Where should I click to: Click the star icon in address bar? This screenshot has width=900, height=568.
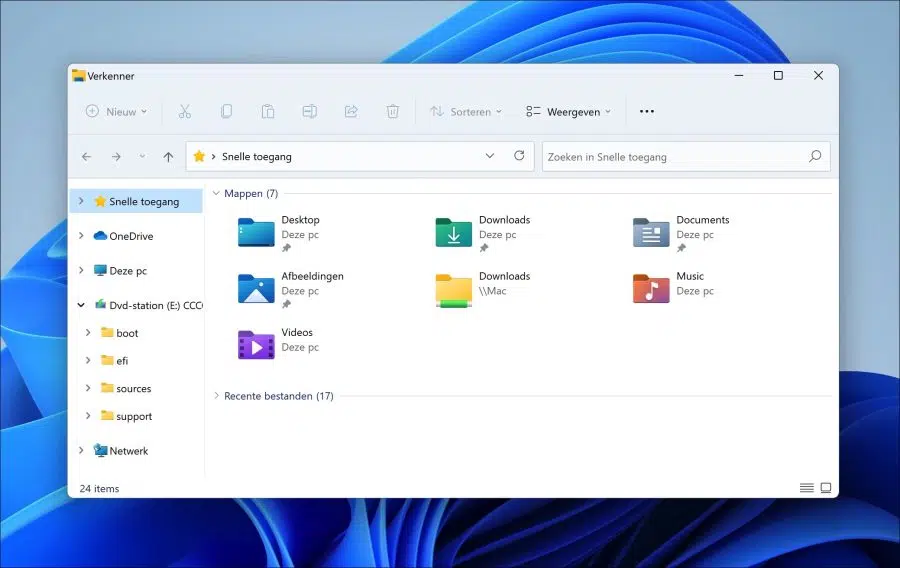coord(199,156)
